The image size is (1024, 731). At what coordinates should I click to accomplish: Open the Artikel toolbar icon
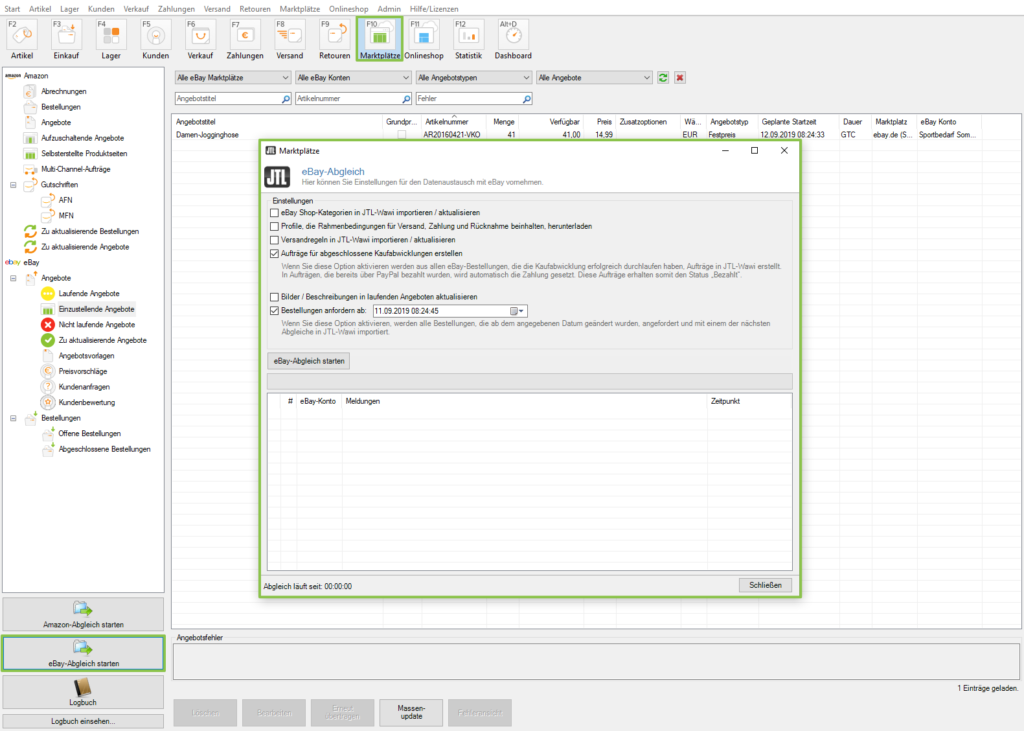22,39
